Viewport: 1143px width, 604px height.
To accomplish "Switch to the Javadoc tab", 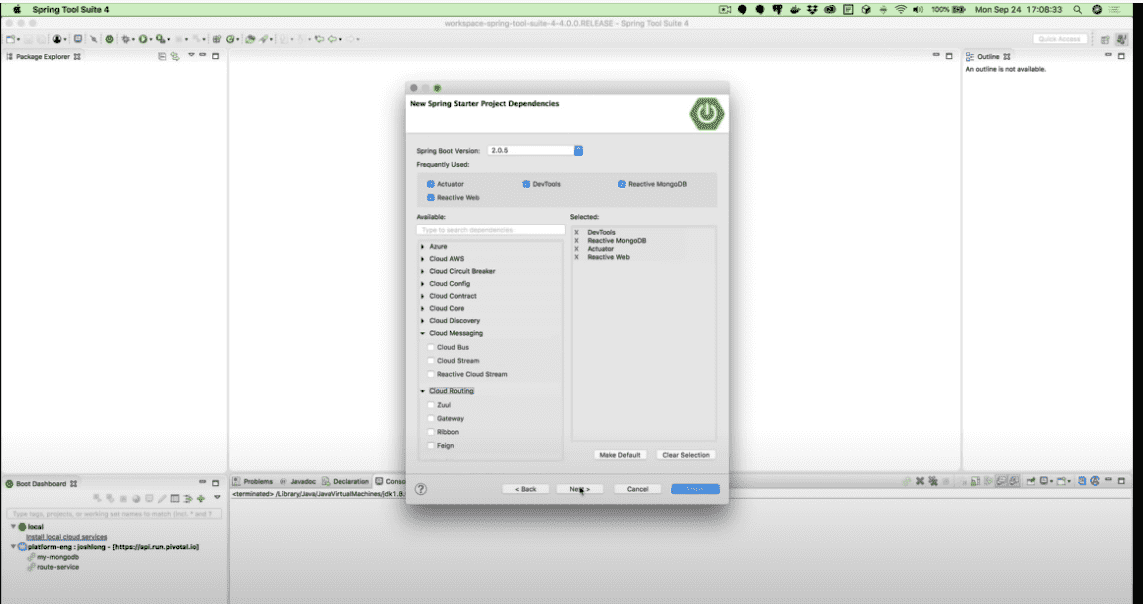I will (x=298, y=482).
